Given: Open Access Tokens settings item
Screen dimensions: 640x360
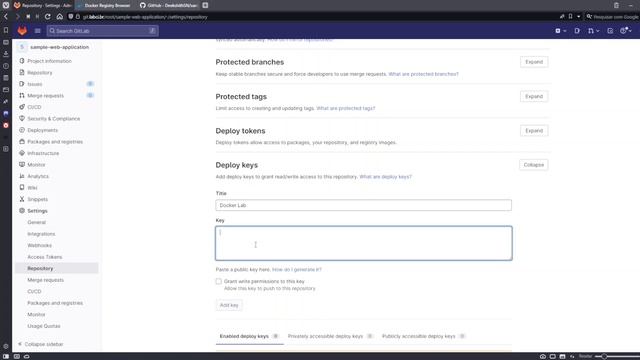Looking at the screenshot, I should pyautogui.click(x=45, y=257).
